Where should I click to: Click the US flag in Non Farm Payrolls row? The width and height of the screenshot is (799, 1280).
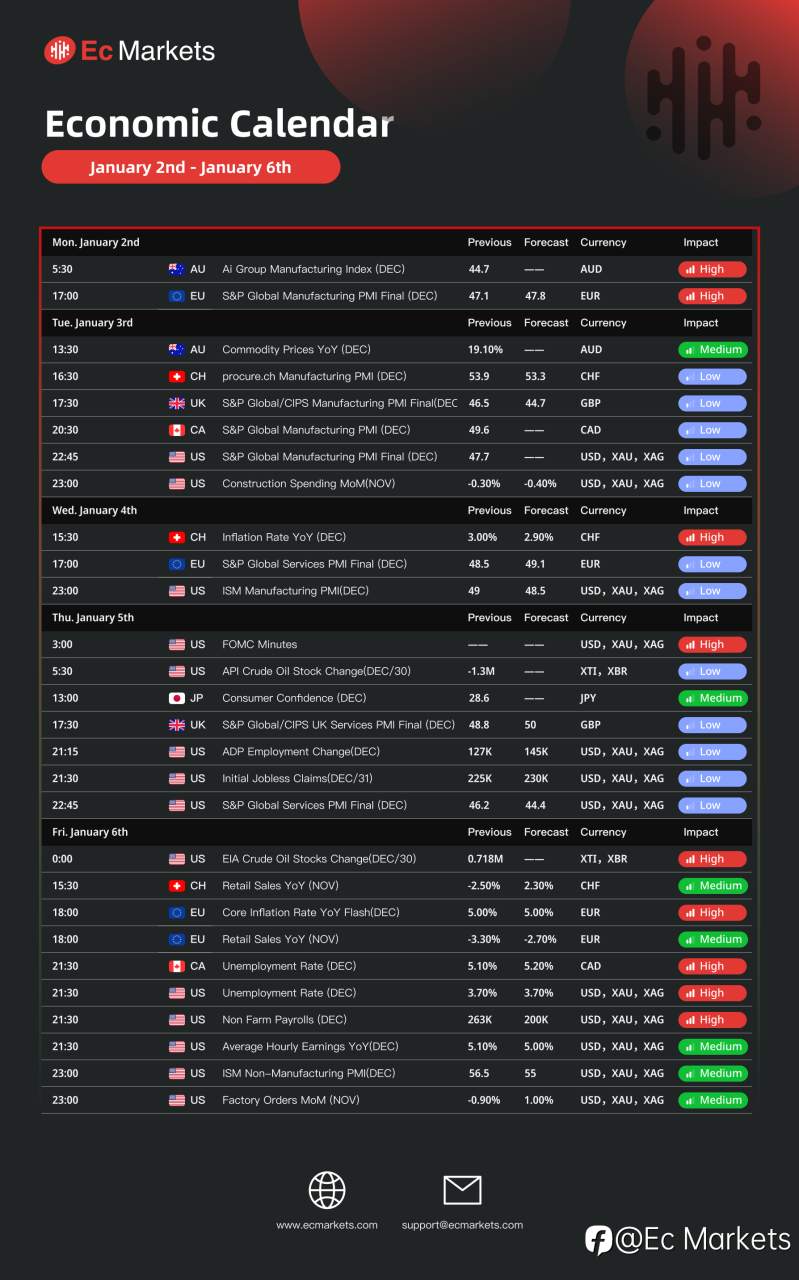(177, 1019)
